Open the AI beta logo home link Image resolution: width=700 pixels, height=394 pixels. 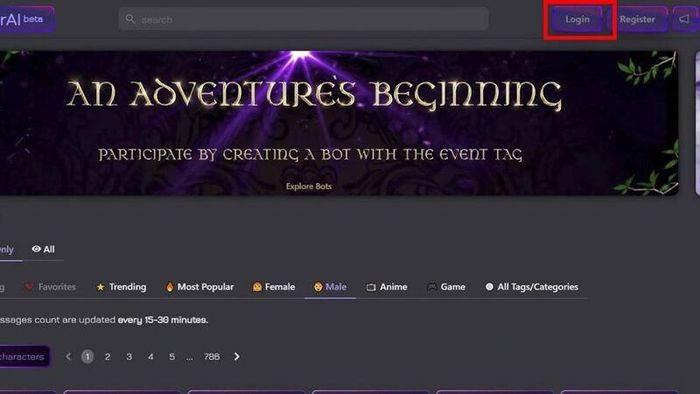tap(27, 19)
